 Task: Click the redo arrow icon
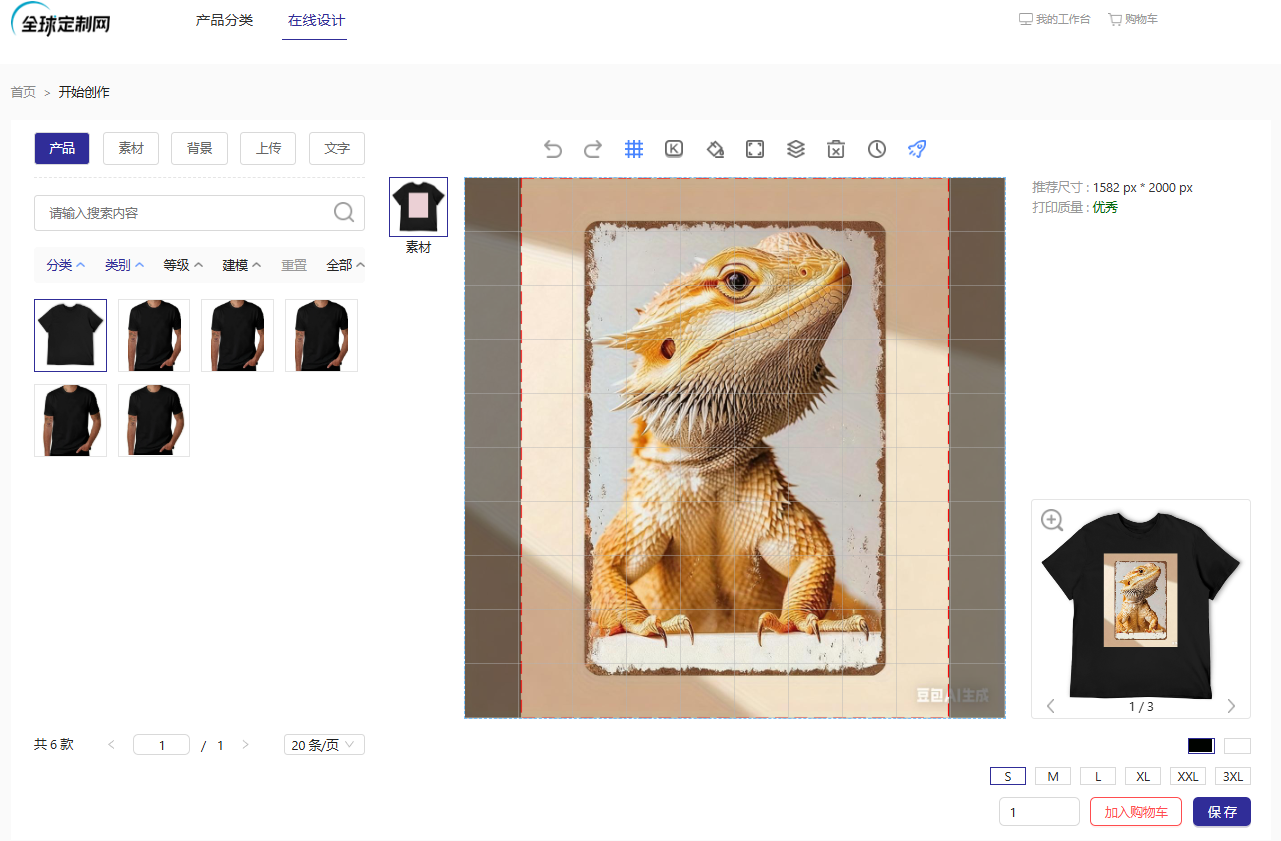(593, 149)
